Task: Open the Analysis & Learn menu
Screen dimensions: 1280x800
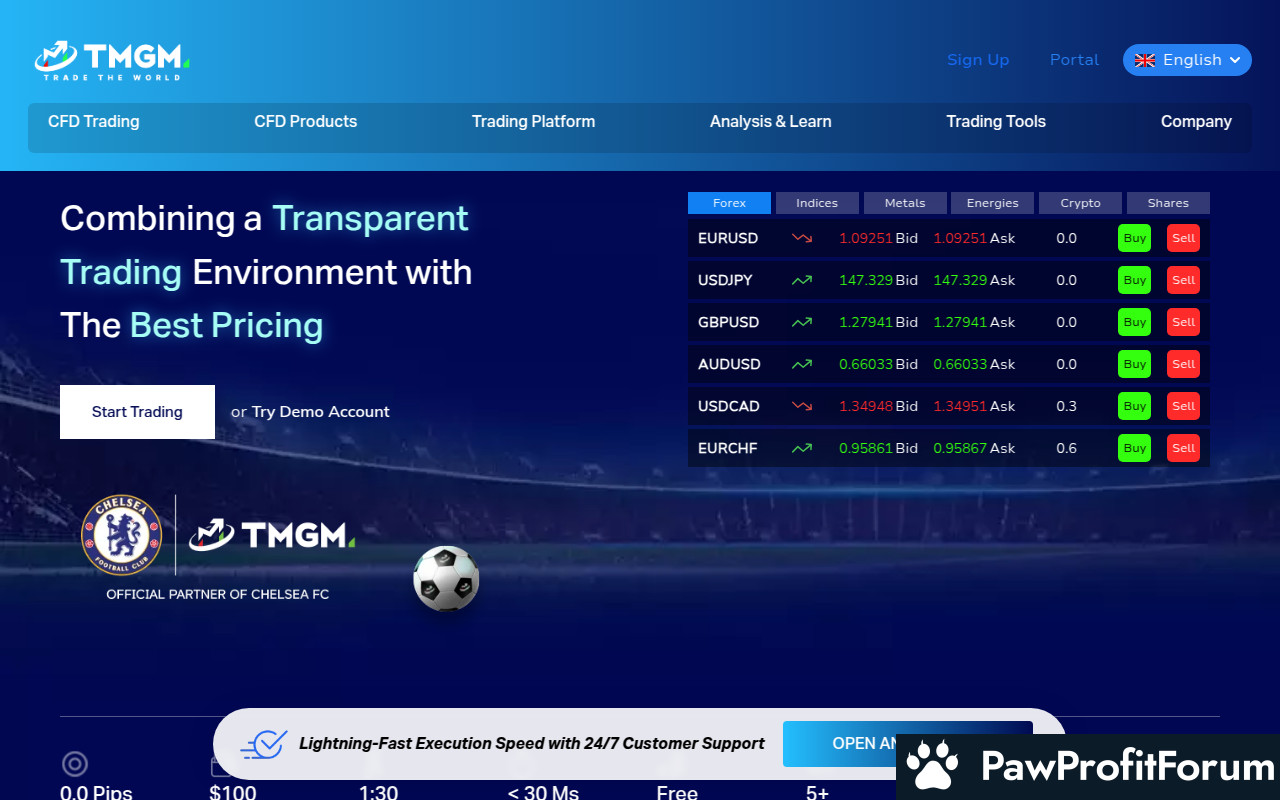Action: coord(771,122)
